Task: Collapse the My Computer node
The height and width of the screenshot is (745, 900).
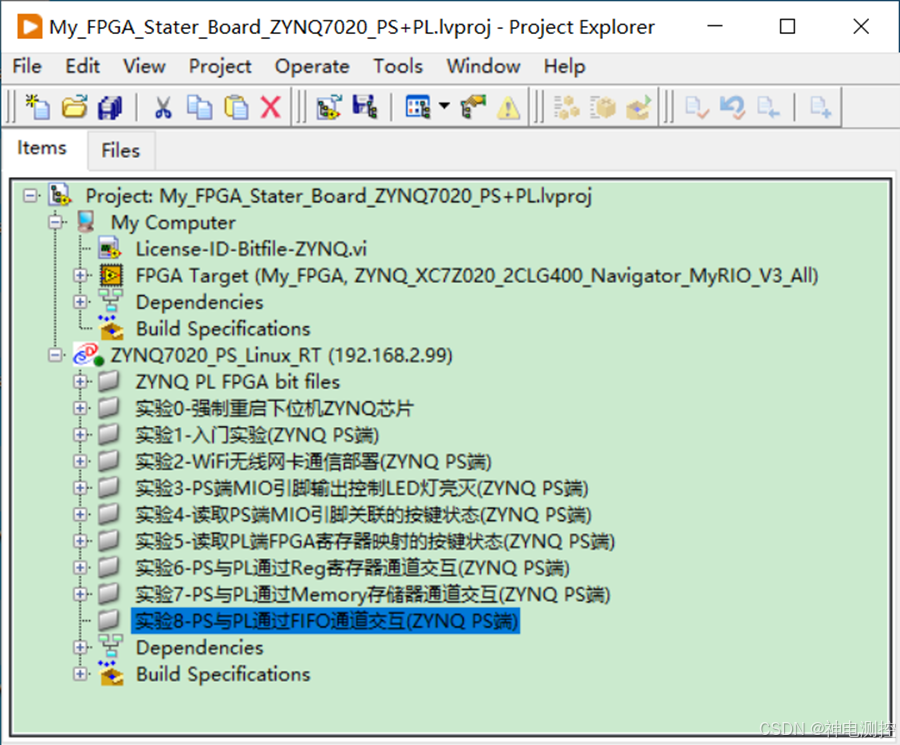Action: 56,223
